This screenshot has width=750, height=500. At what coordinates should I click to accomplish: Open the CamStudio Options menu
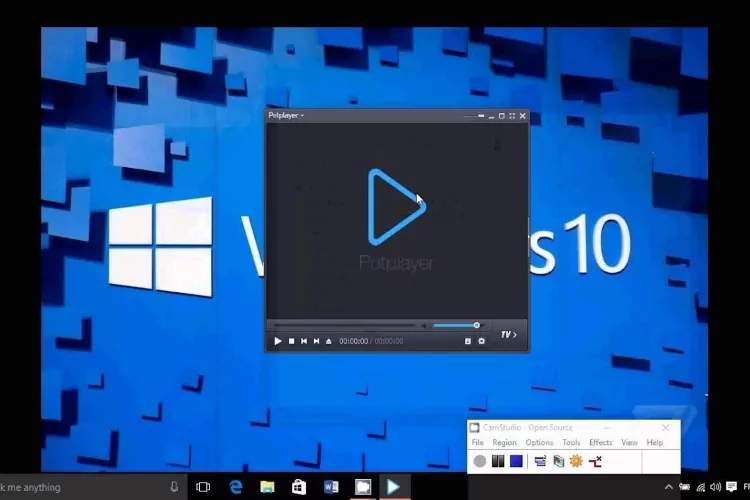click(539, 443)
